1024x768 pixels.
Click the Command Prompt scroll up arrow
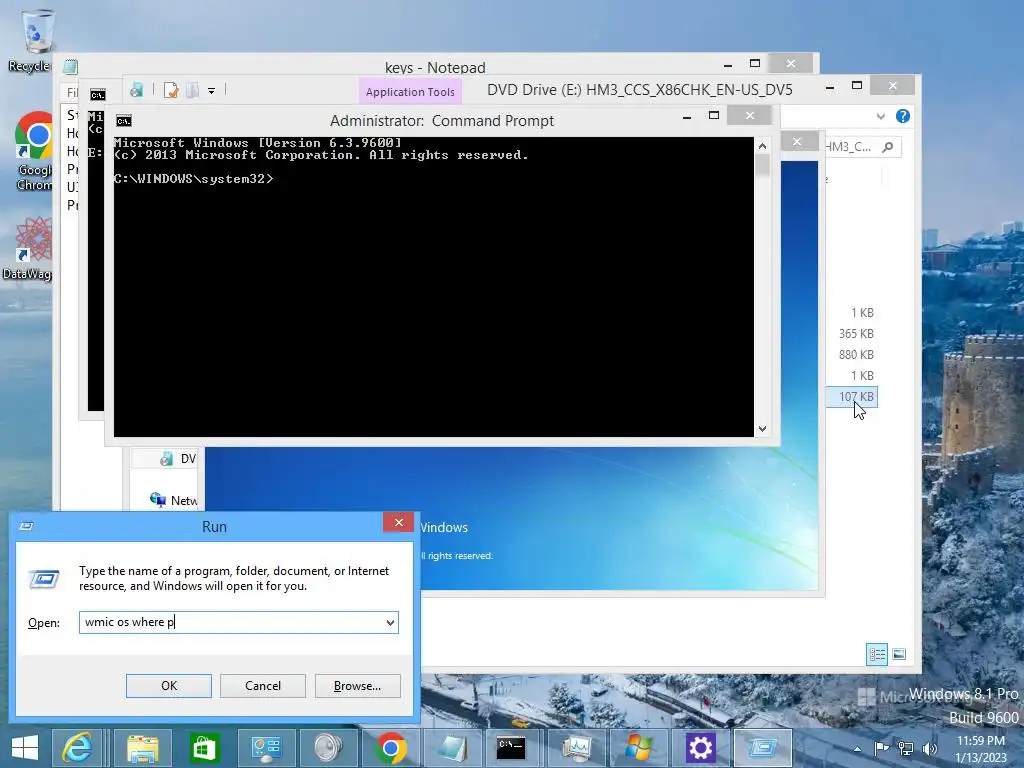762,146
